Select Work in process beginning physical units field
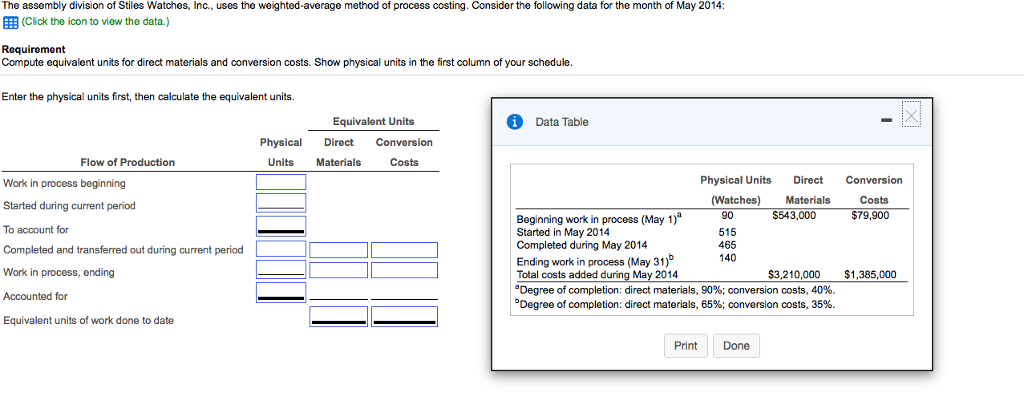Screen dimensions: 1024x417 281,182
